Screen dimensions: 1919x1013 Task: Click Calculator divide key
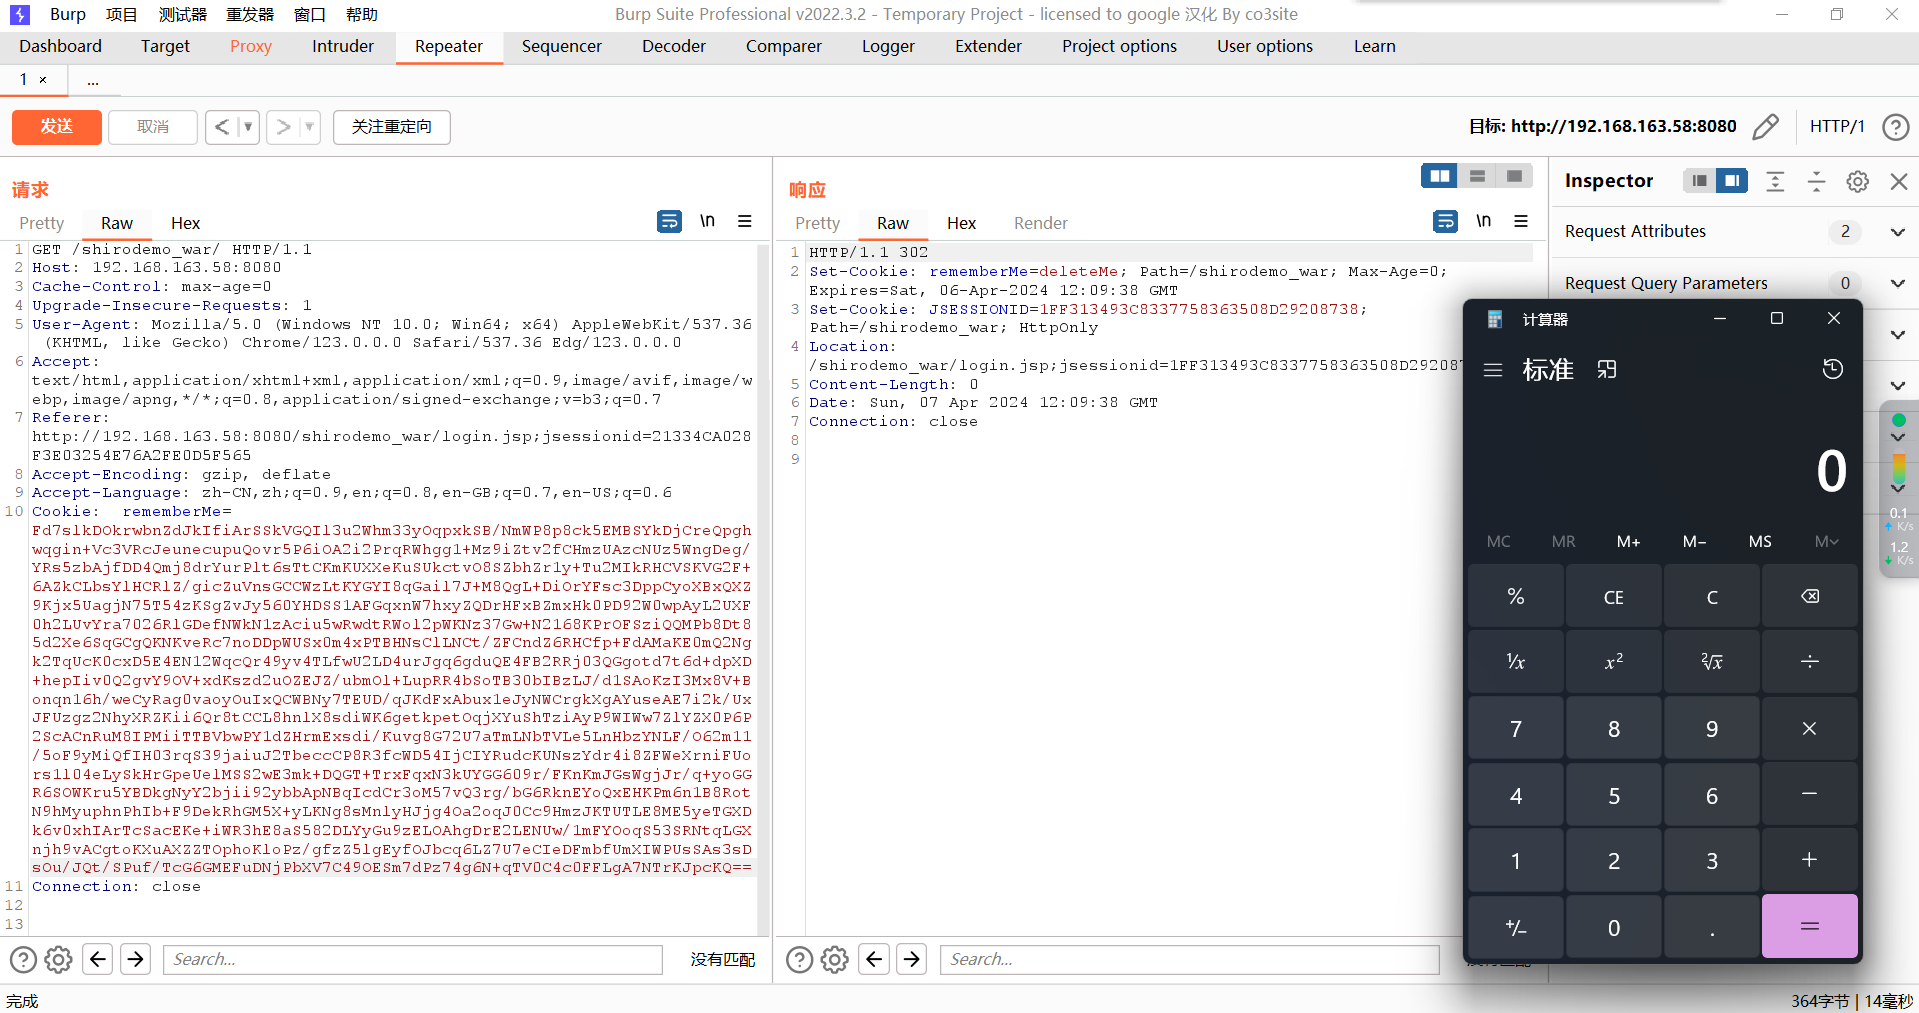point(1810,661)
